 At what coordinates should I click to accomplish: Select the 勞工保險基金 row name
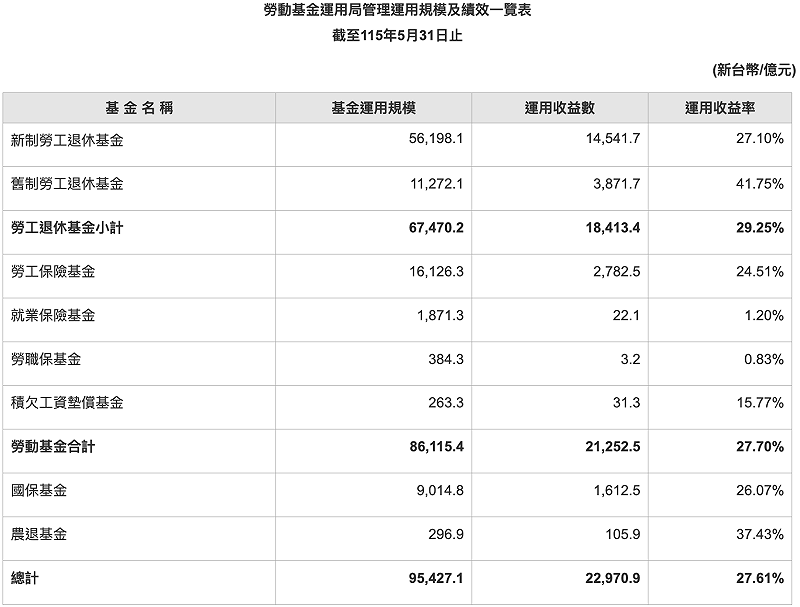(x=53, y=271)
